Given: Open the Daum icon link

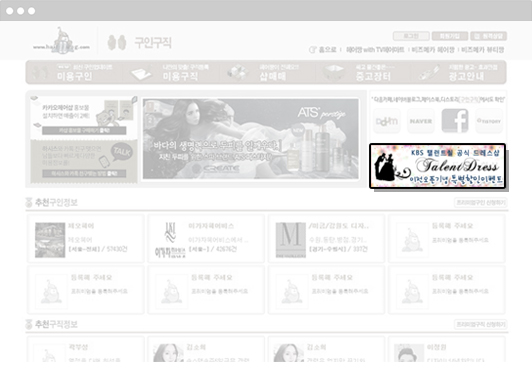Looking at the screenshot, I should [x=387, y=121].
